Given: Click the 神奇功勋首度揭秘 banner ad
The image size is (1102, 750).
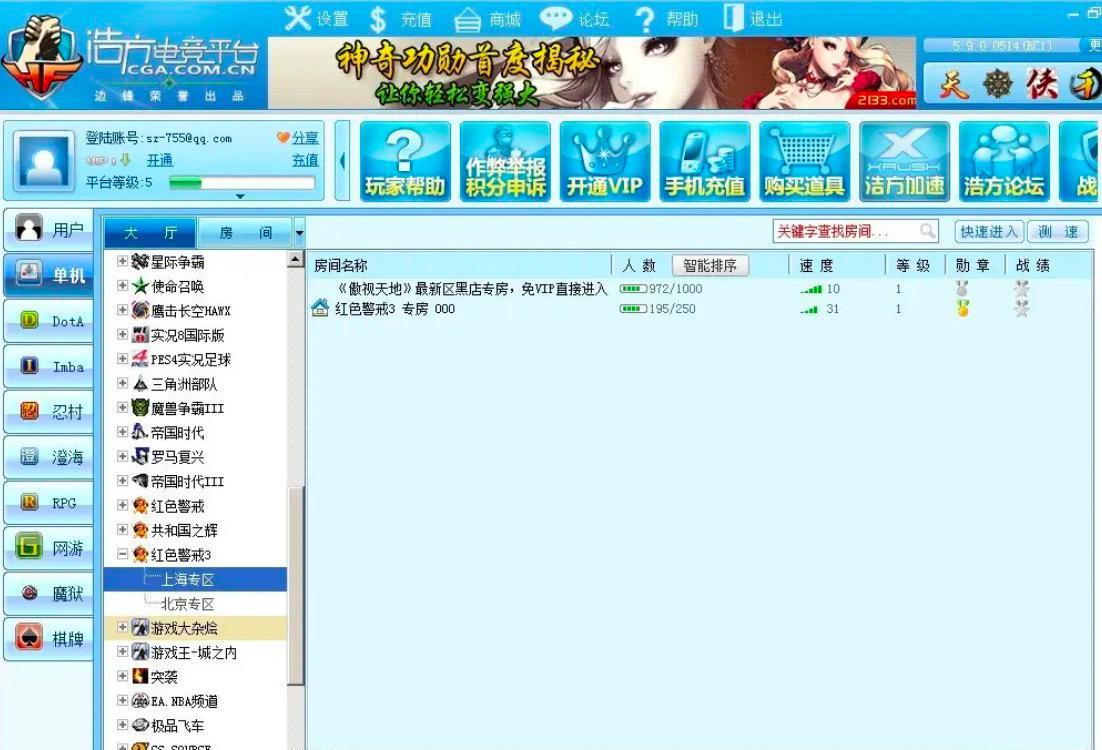Looking at the screenshot, I should tap(592, 73).
